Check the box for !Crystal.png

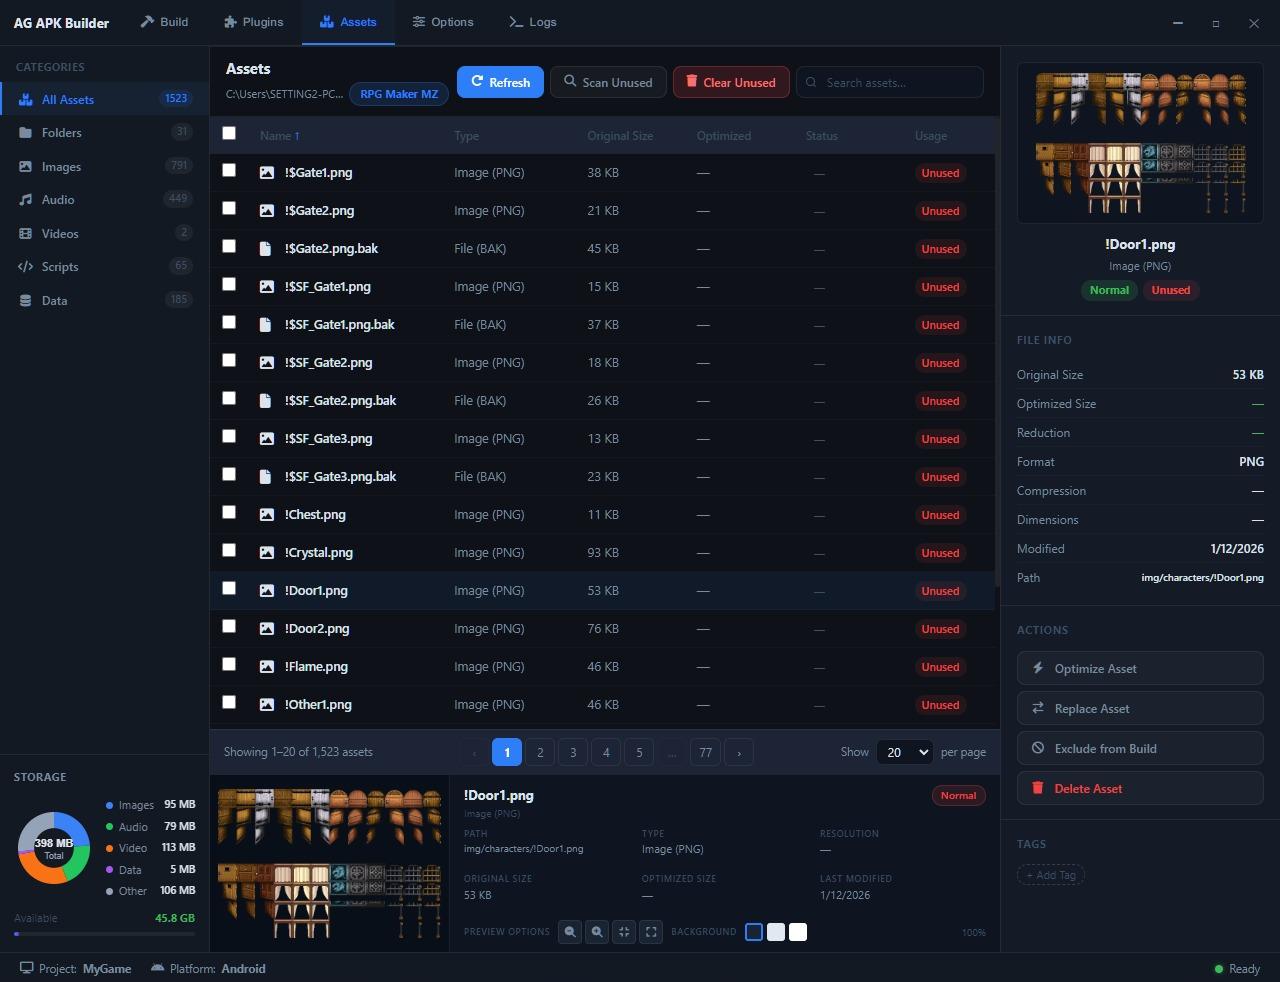[229, 550]
